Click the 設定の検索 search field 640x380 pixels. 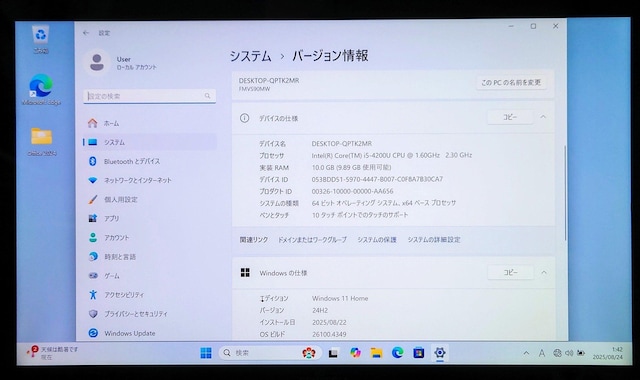click(149, 96)
